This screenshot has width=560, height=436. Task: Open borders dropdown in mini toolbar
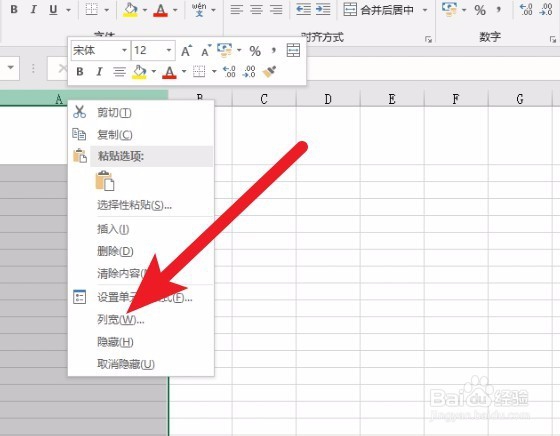click(x=214, y=72)
